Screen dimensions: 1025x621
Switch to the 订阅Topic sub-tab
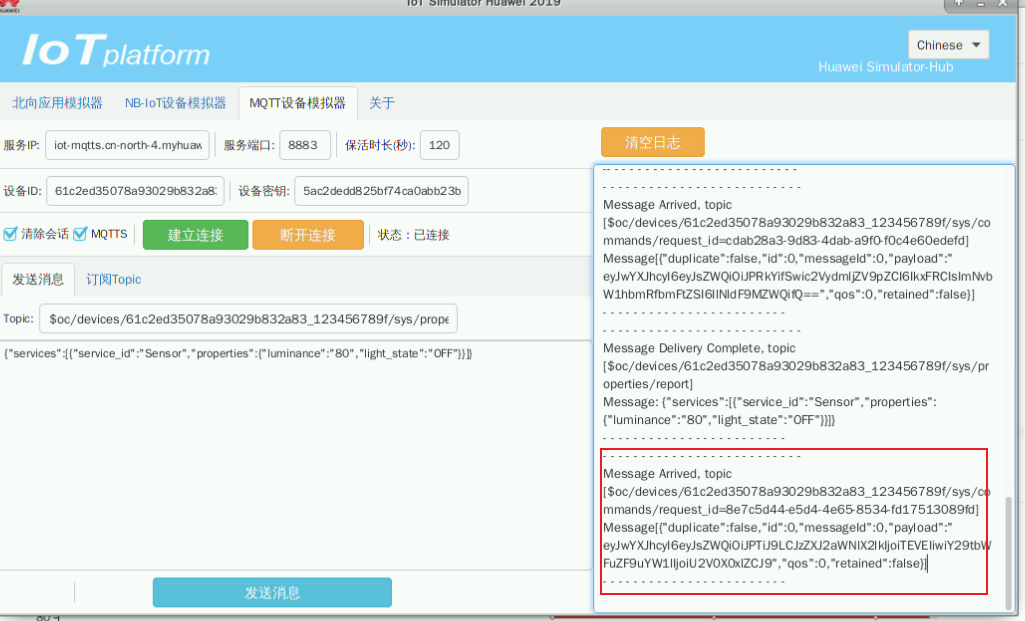pos(113,280)
